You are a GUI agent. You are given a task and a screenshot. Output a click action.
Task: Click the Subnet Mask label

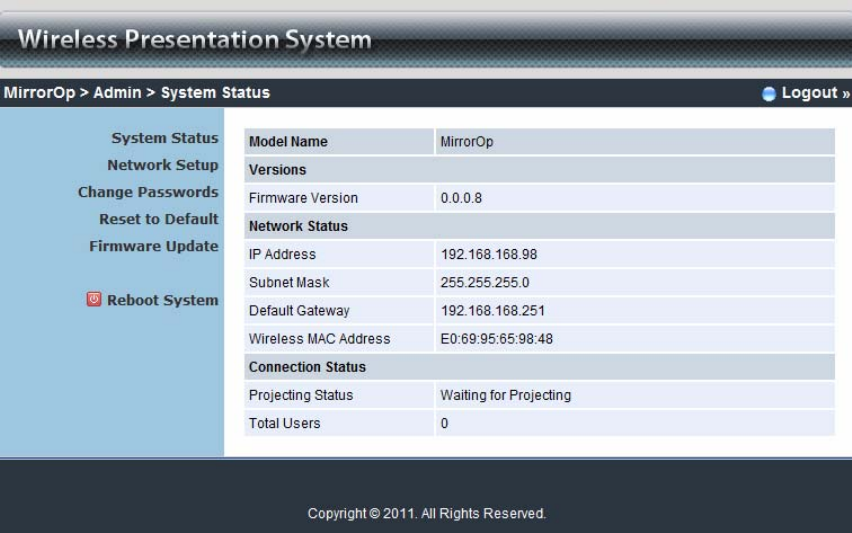click(x=289, y=283)
